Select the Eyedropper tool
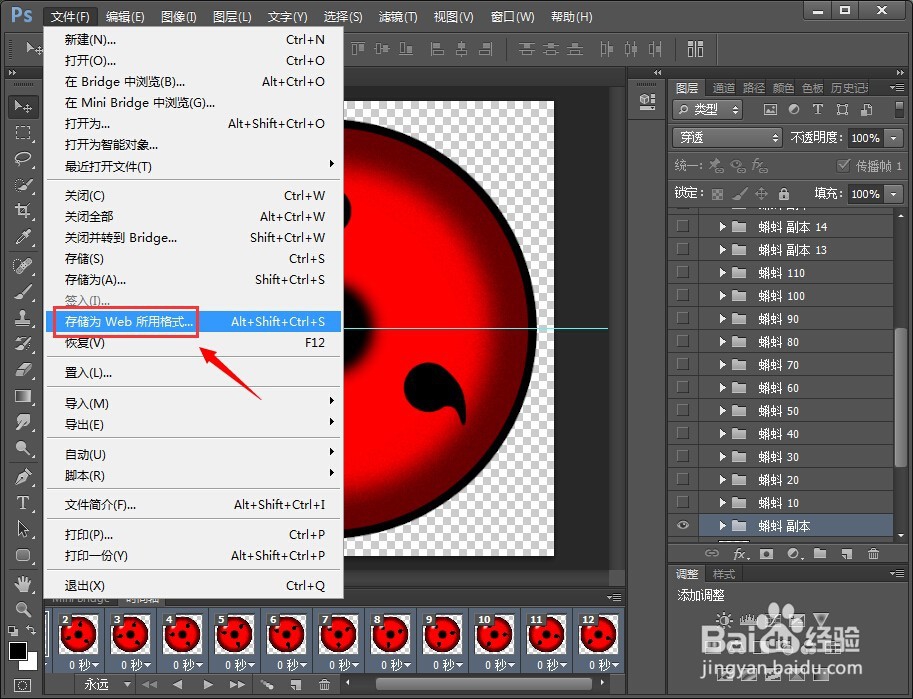This screenshot has height=699, width=913. [x=23, y=236]
